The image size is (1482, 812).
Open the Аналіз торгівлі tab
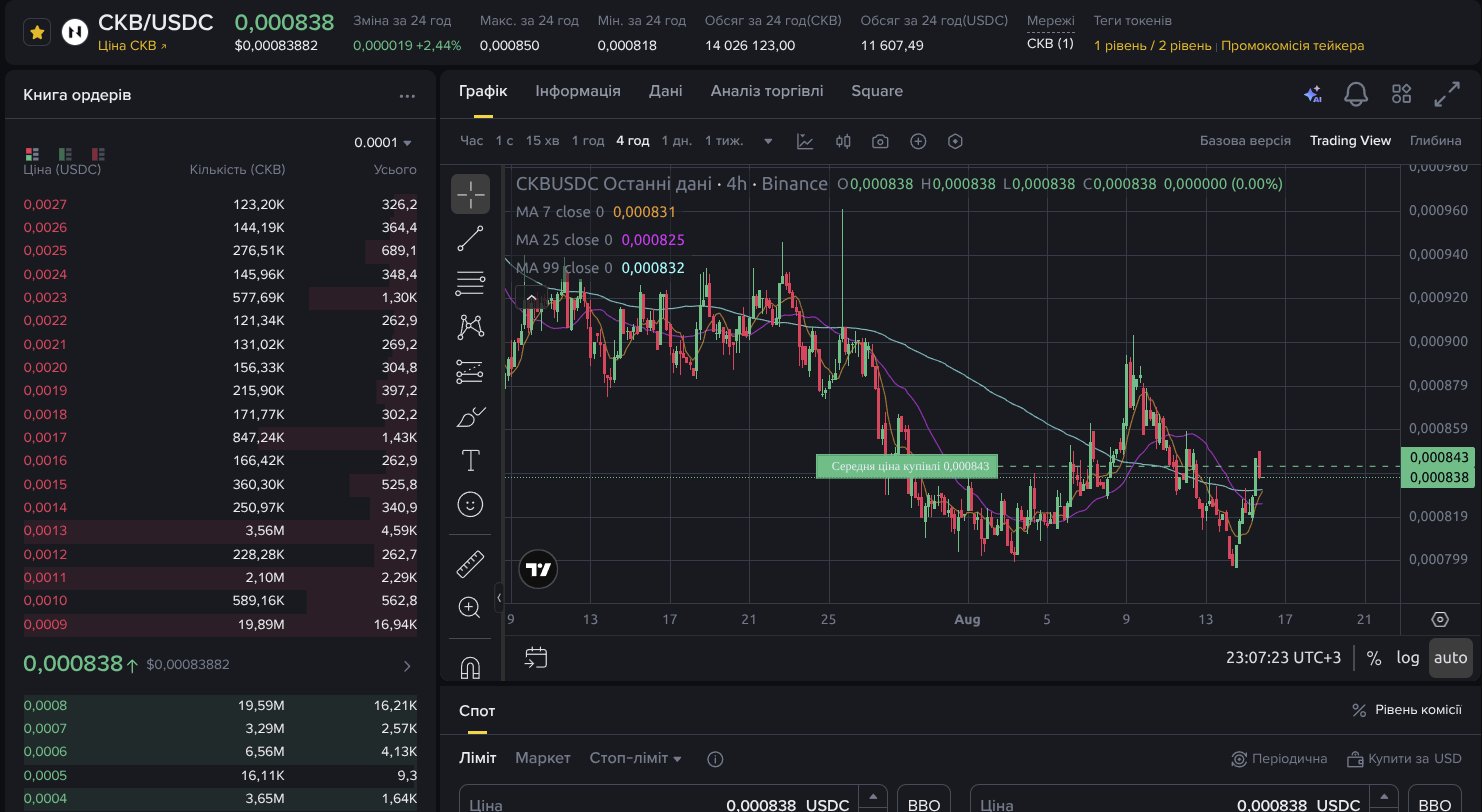767,91
